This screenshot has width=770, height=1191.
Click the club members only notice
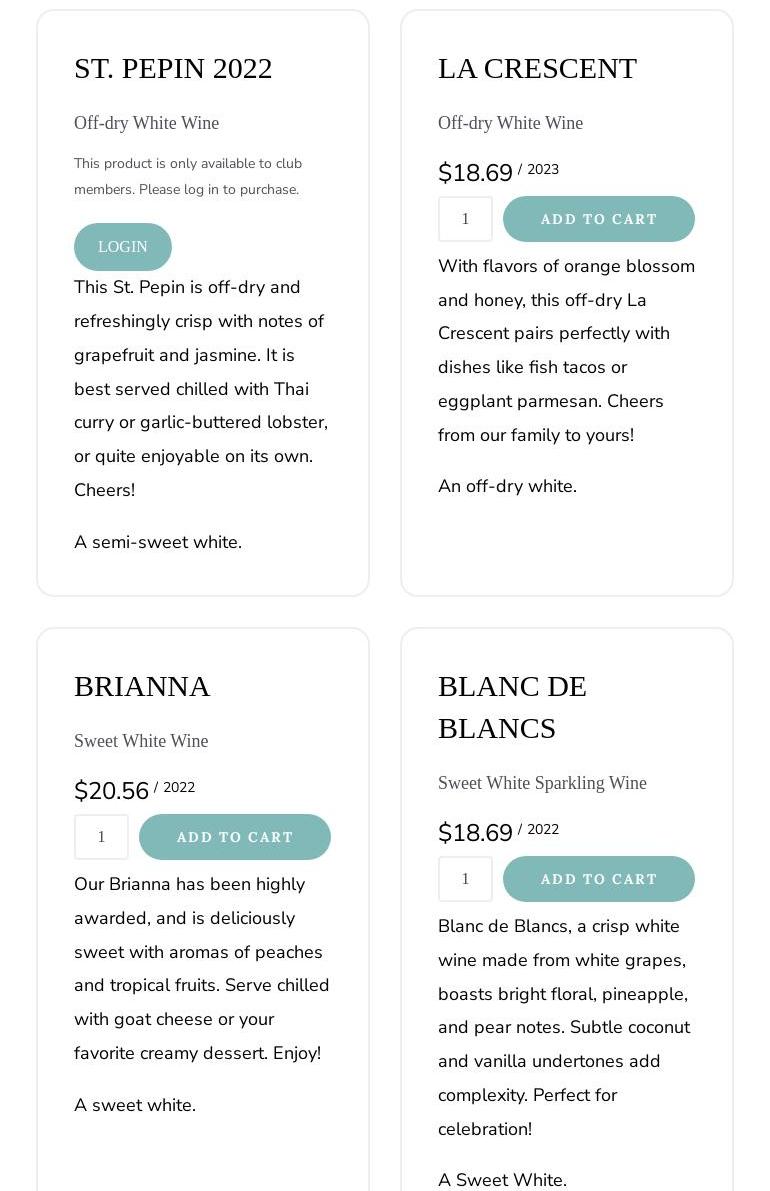pos(188,176)
